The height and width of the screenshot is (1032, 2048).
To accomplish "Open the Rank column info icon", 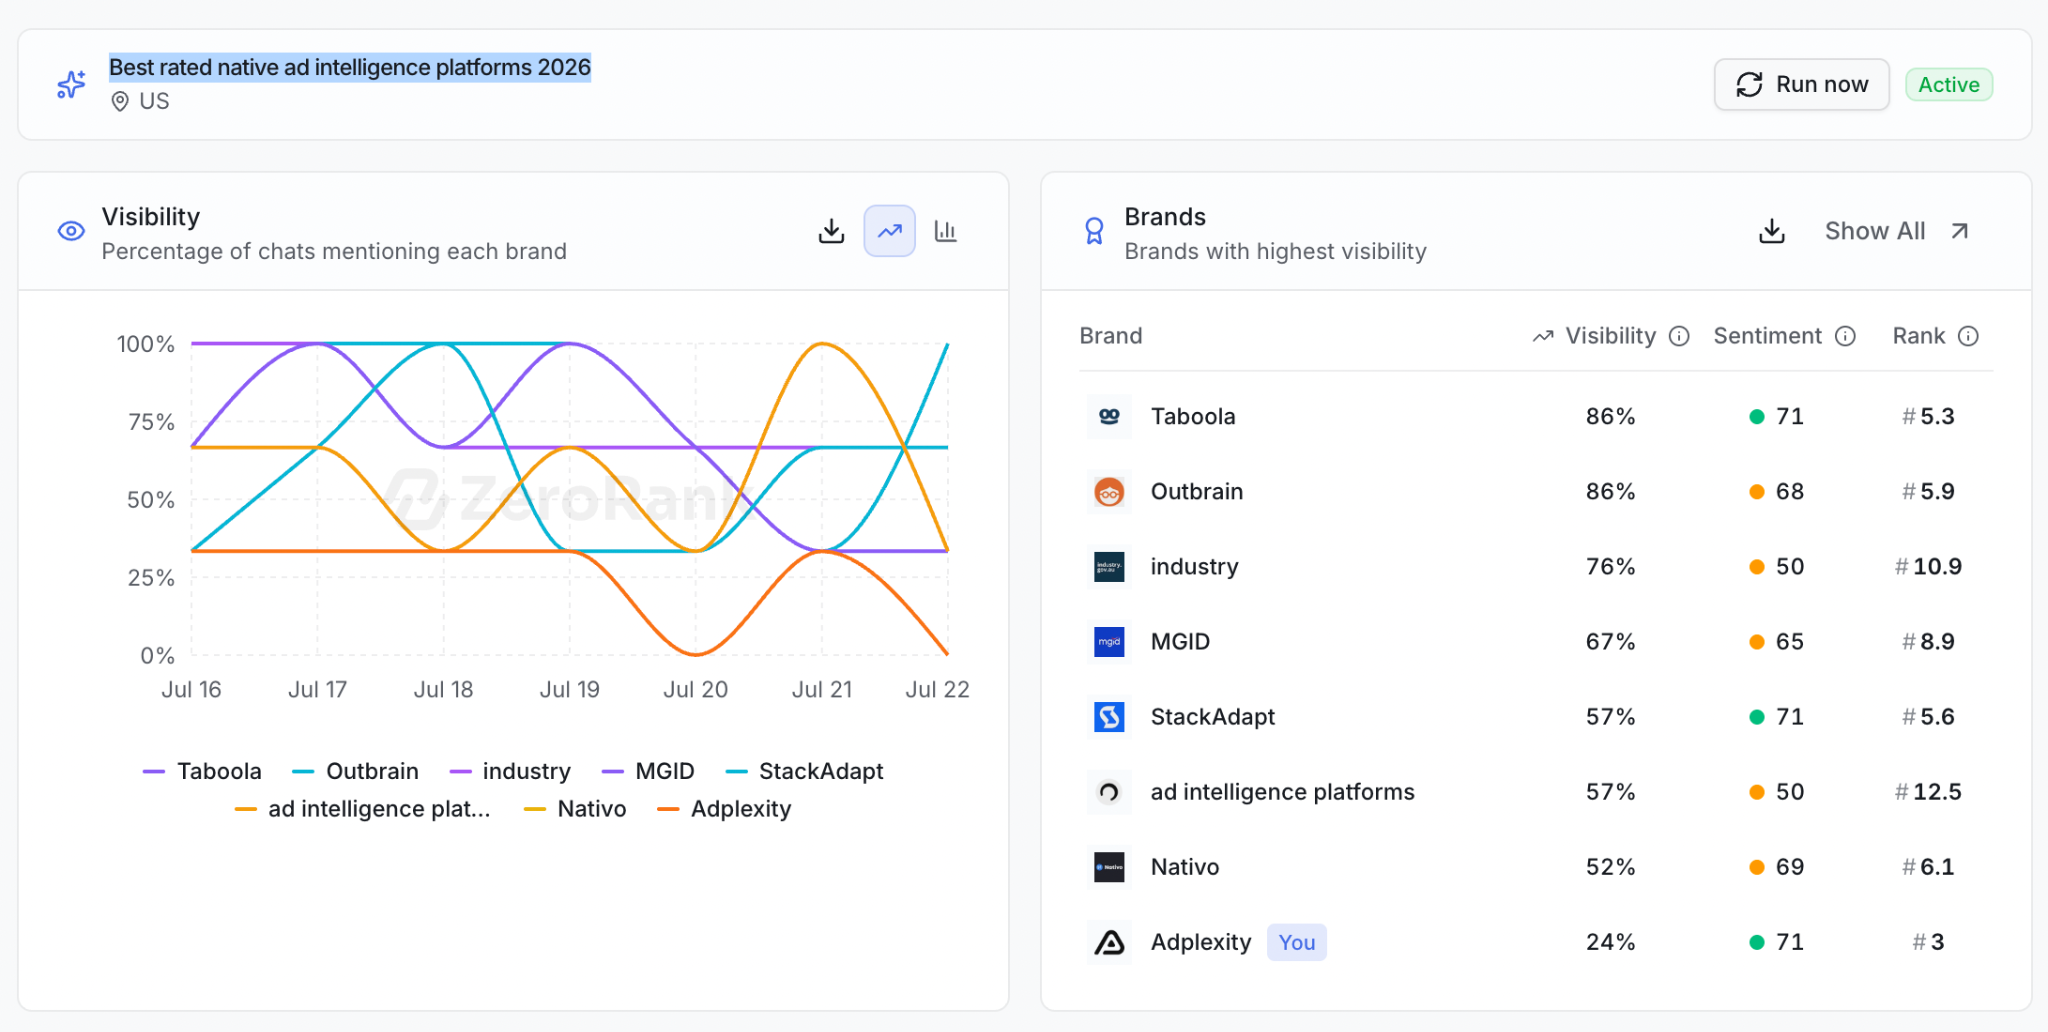I will click(x=1968, y=336).
